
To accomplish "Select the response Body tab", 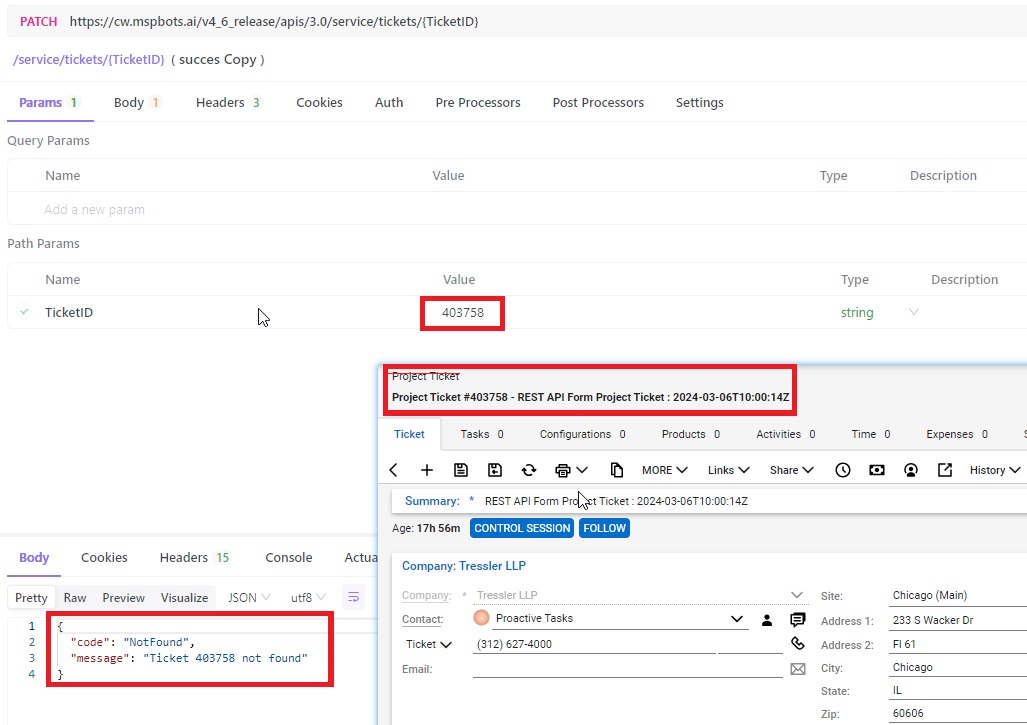I will coord(34,557).
